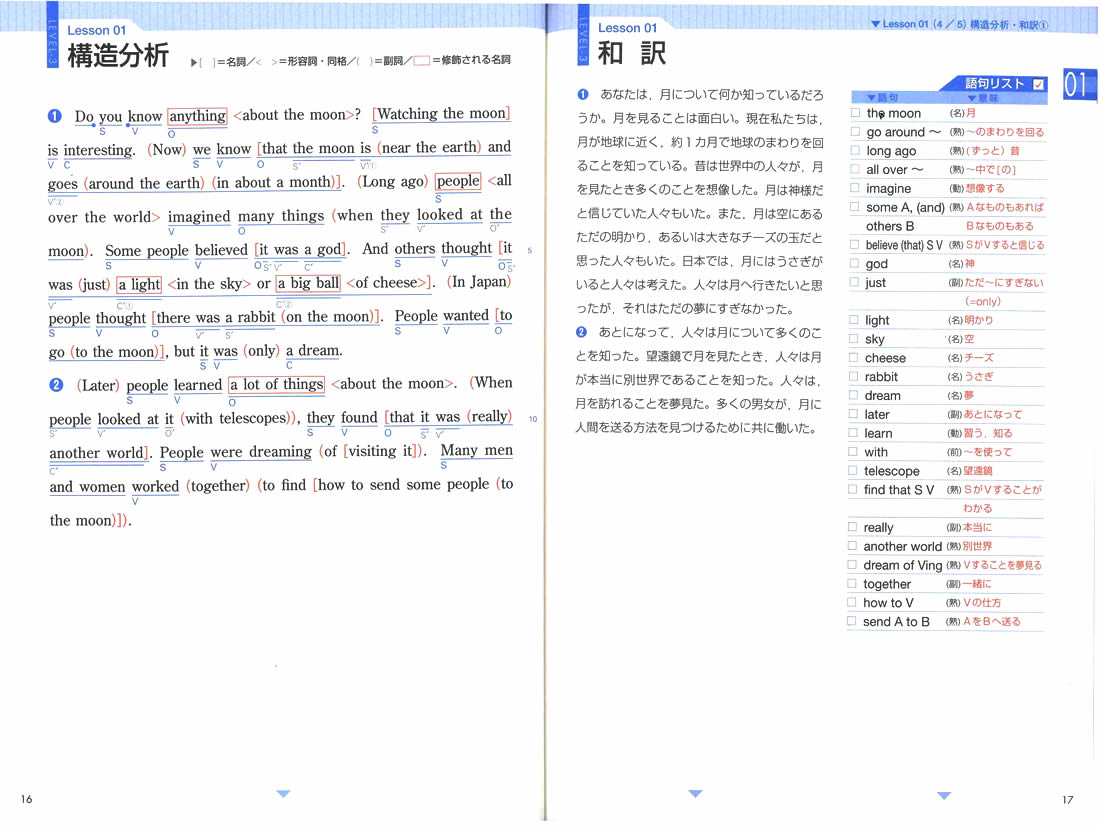Open the '▼語句' column header

pyautogui.click(x=883, y=98)
